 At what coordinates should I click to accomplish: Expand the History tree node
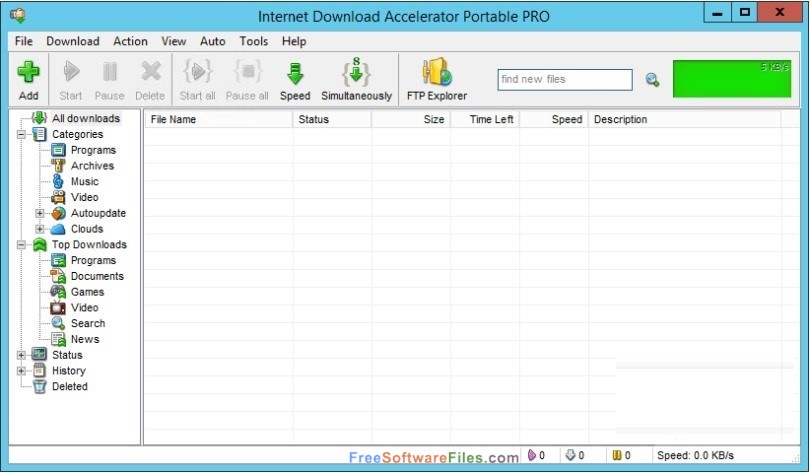[x=21, y=371]
